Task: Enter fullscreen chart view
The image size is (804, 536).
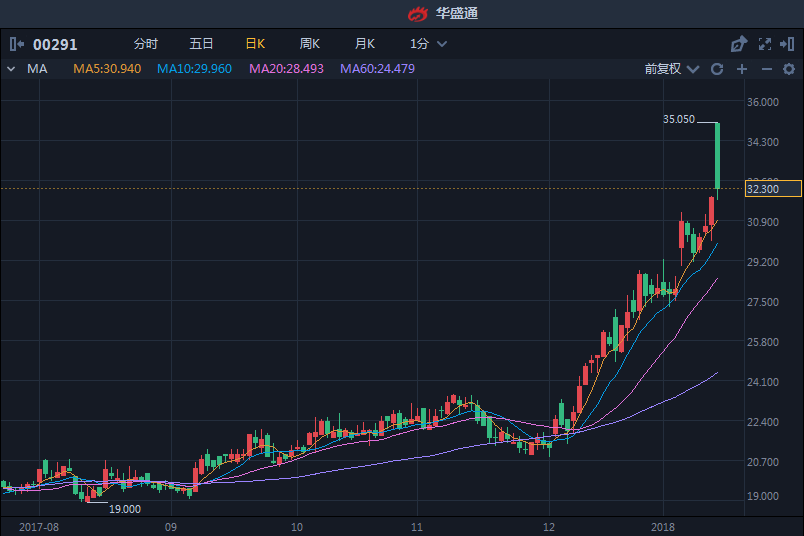Action: click(765, 44)
